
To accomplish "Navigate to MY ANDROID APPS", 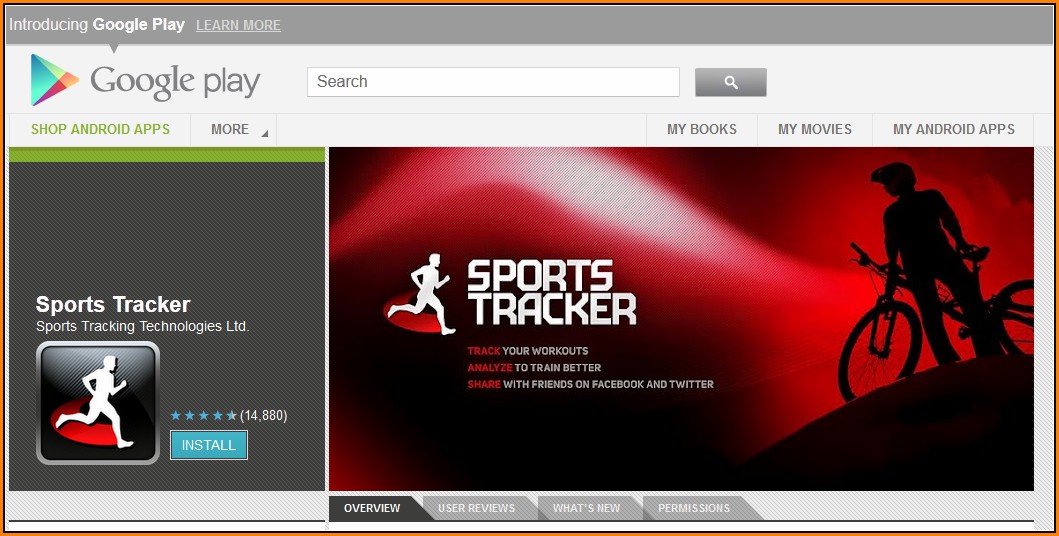I will (x=953, y=129).
